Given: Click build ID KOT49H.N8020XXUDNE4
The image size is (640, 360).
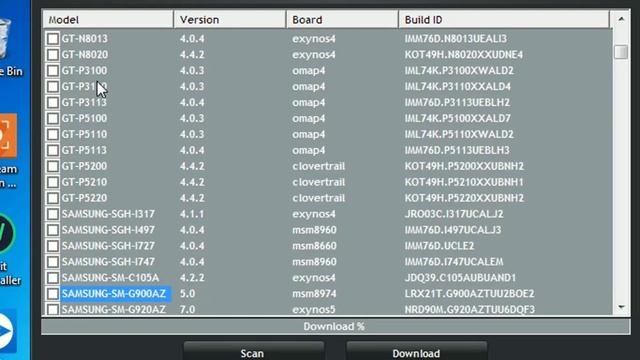Looking at the screenshot, I should tap(464, 55).
